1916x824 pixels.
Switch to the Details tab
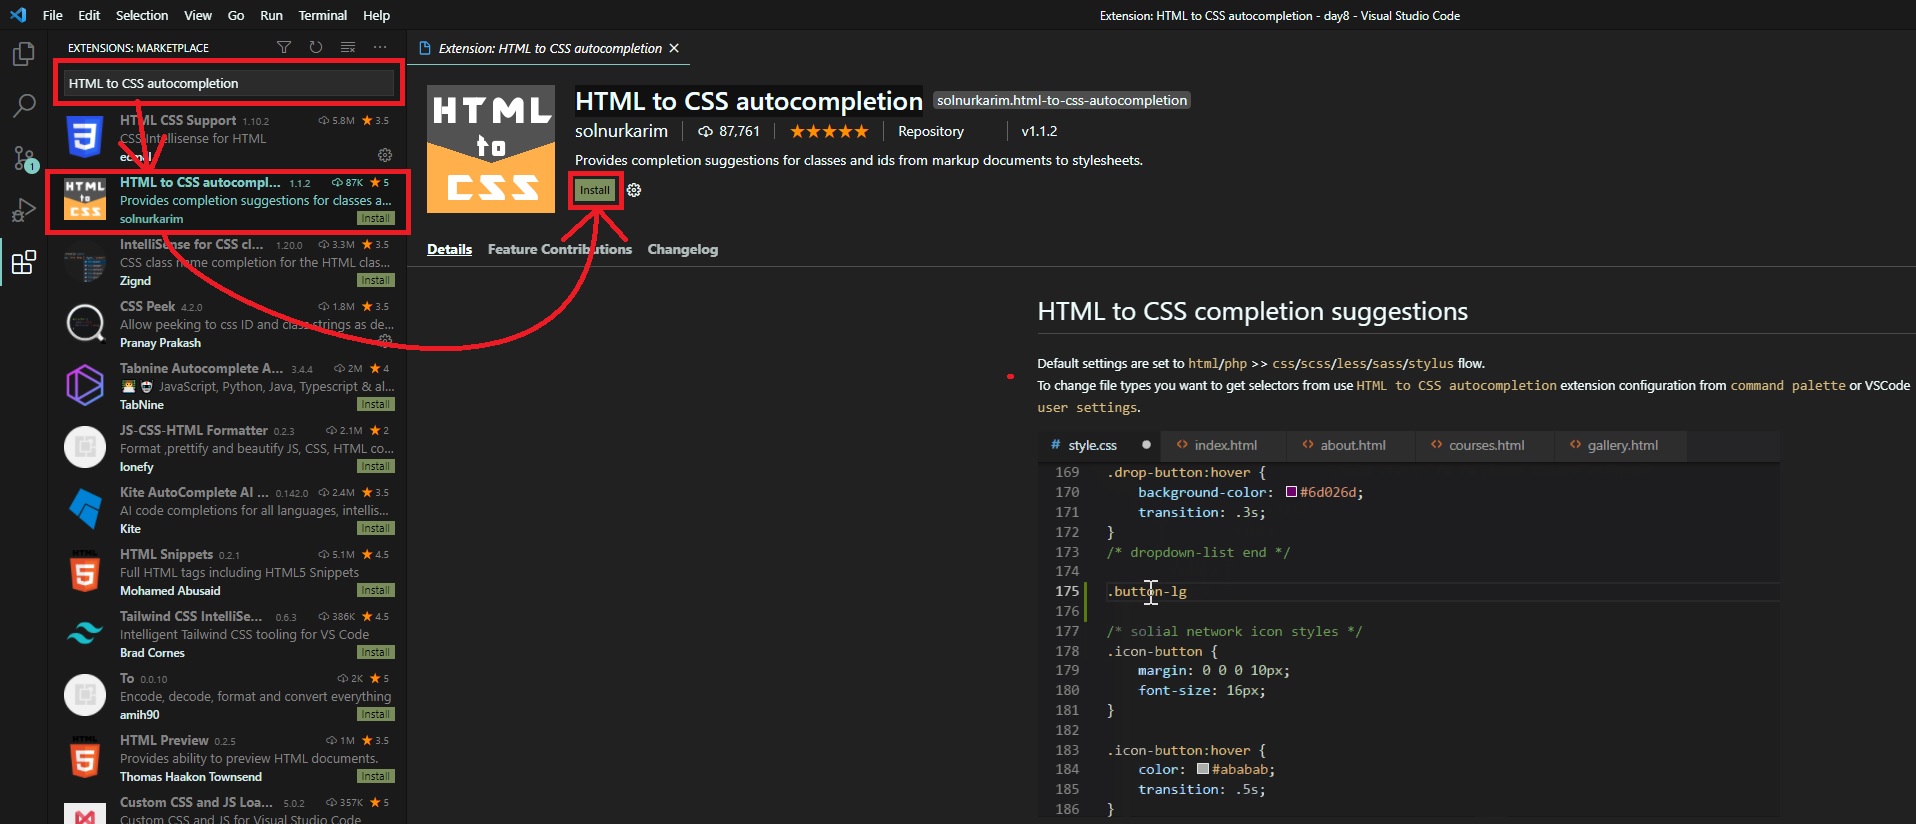point(450,249)
